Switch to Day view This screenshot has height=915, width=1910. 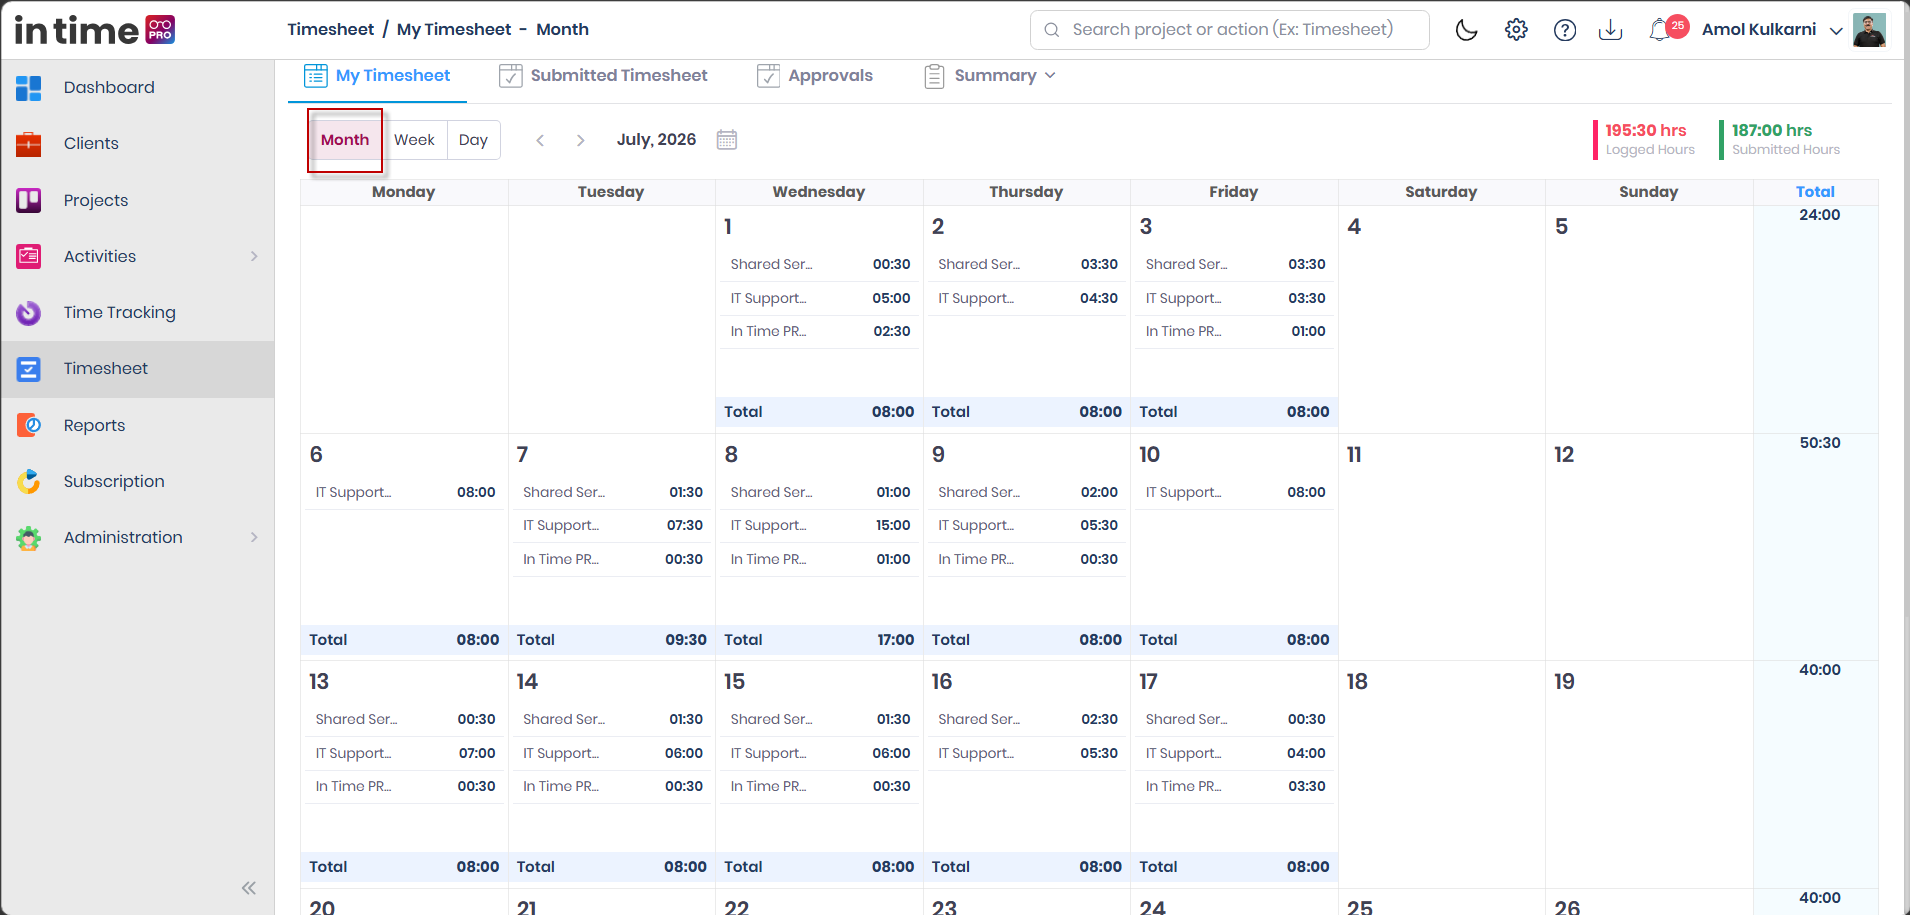click(x=473, y=140)
